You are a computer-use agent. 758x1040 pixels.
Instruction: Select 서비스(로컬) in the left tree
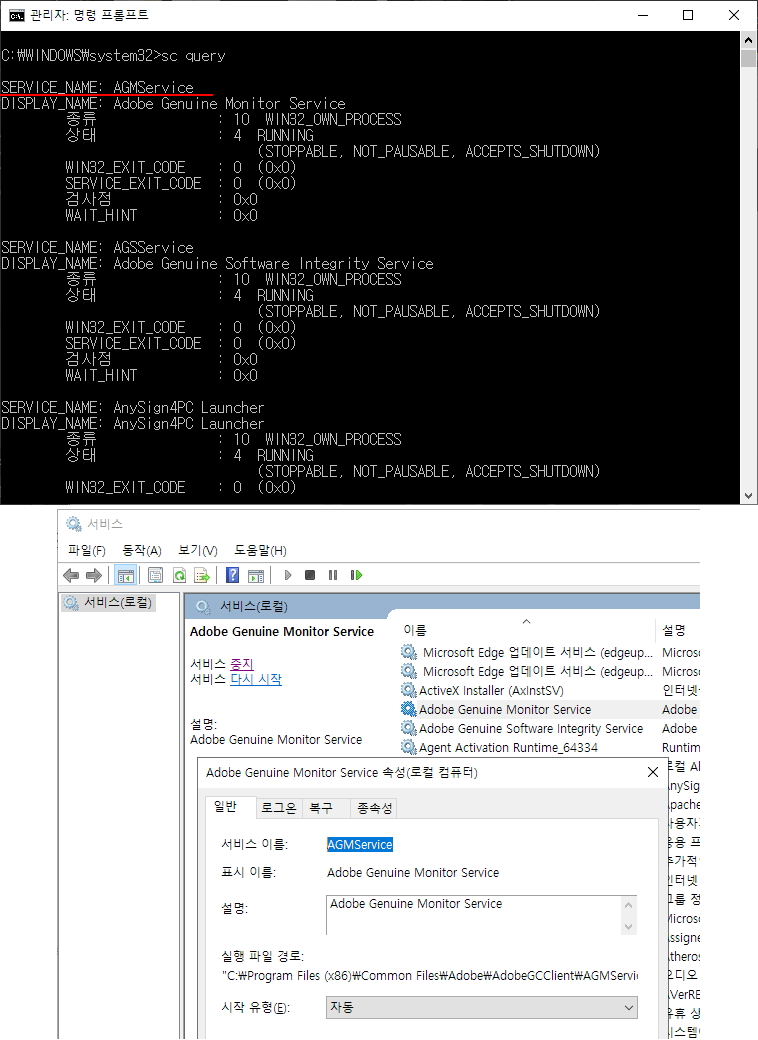click(109, 602)
